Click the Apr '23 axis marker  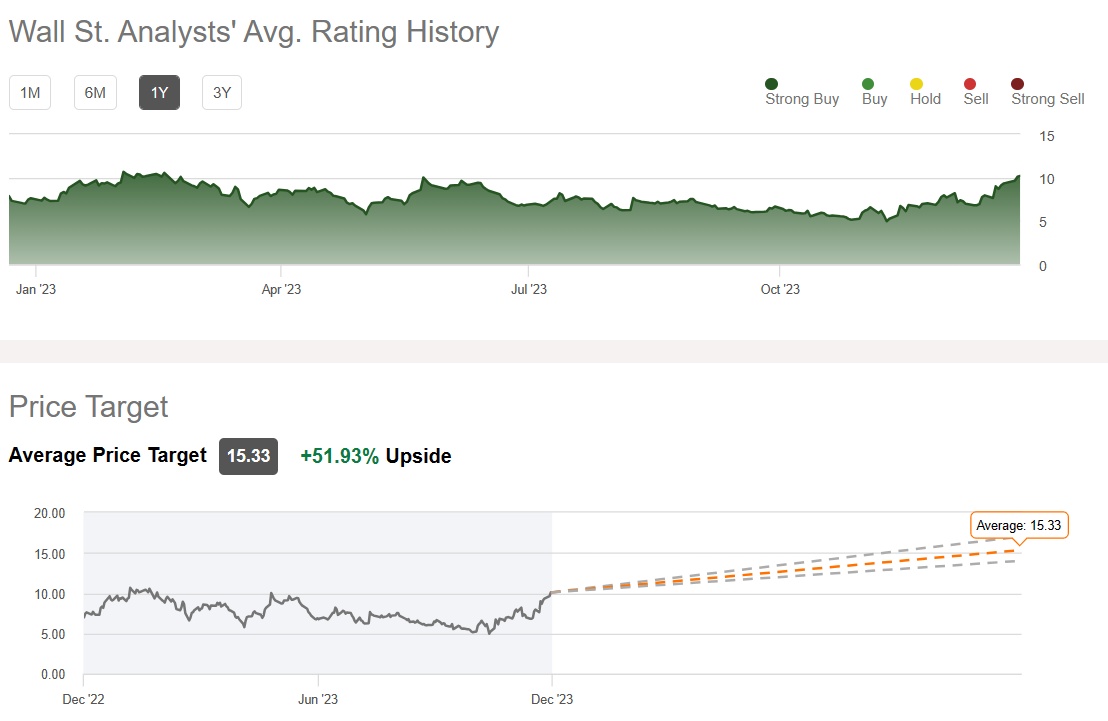point(281,290)
